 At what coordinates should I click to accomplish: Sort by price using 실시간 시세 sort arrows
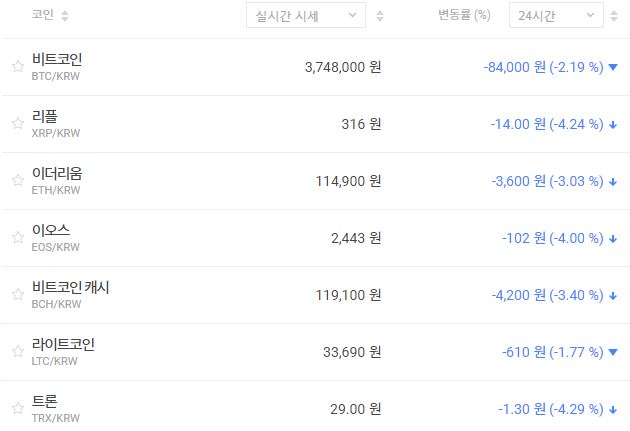tap(379, 16)
